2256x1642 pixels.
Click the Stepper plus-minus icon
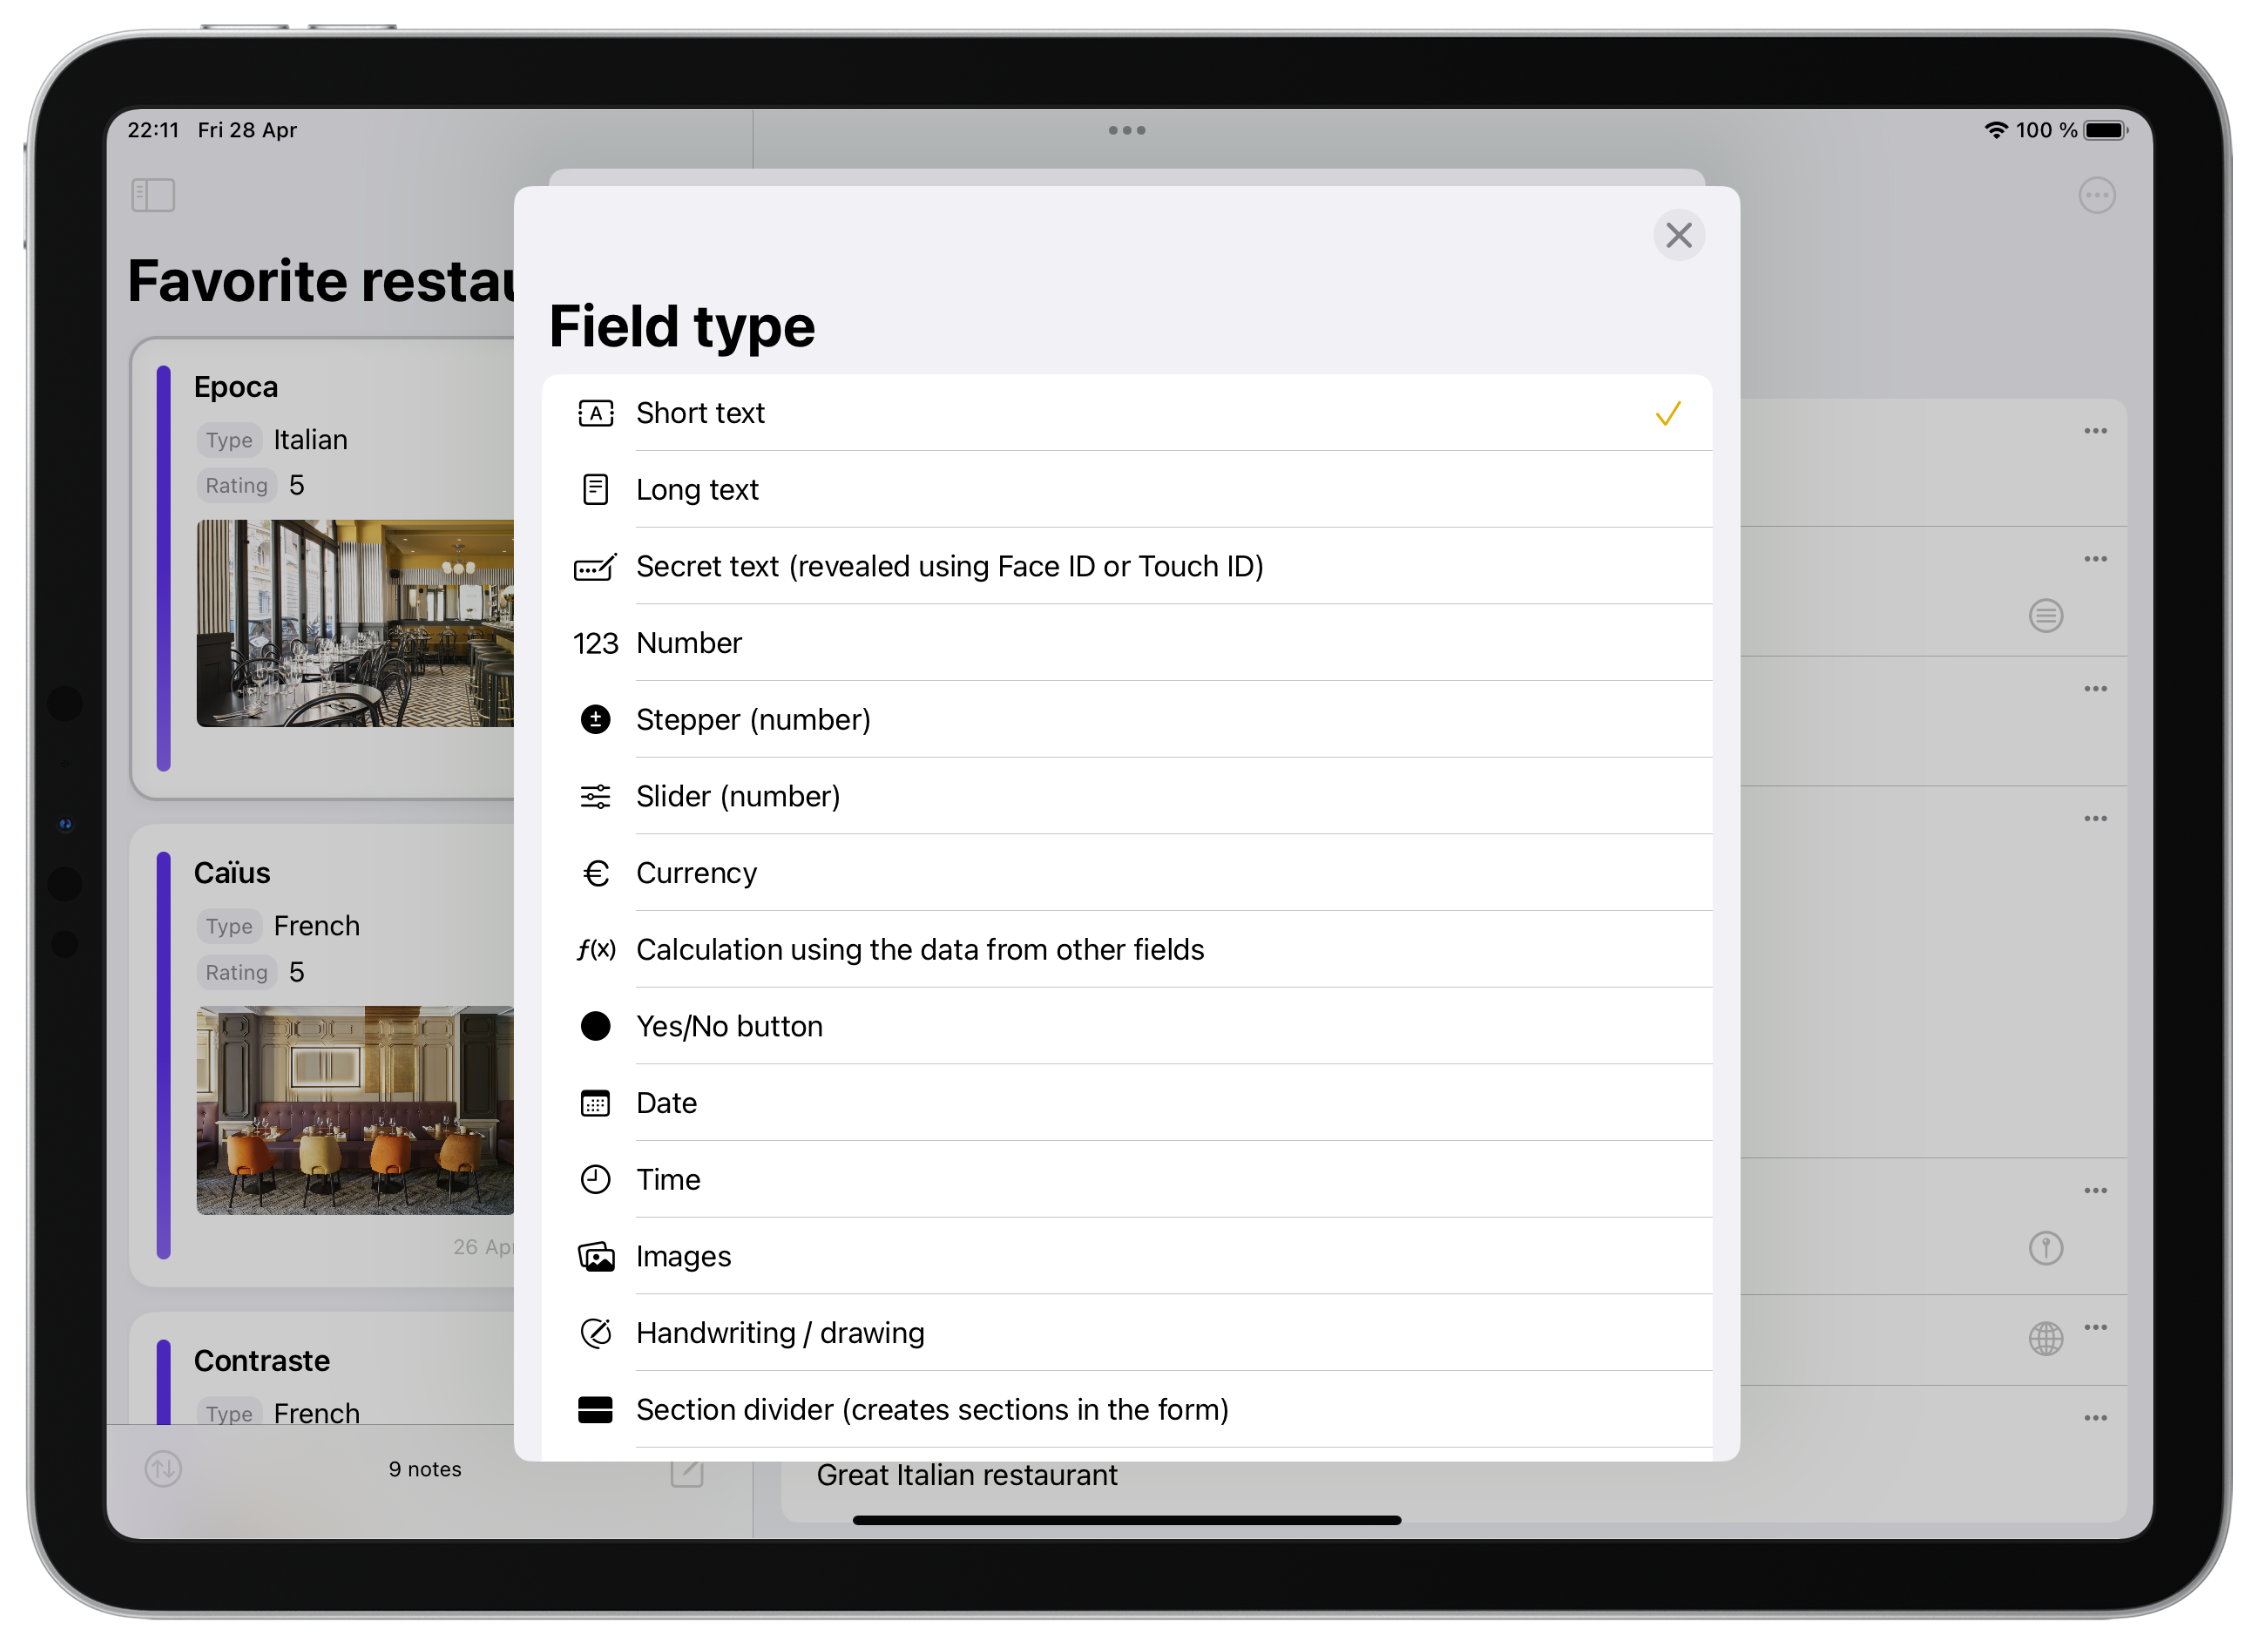tap(595, 720)
